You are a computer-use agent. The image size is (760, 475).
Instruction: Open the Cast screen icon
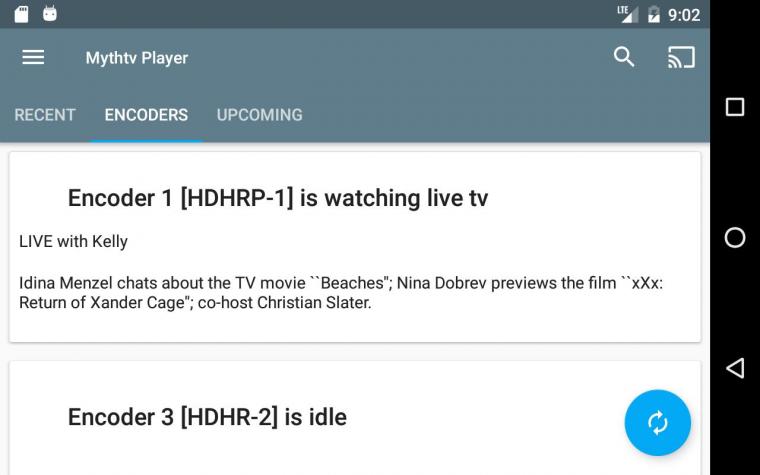click(x=681, y=57)
